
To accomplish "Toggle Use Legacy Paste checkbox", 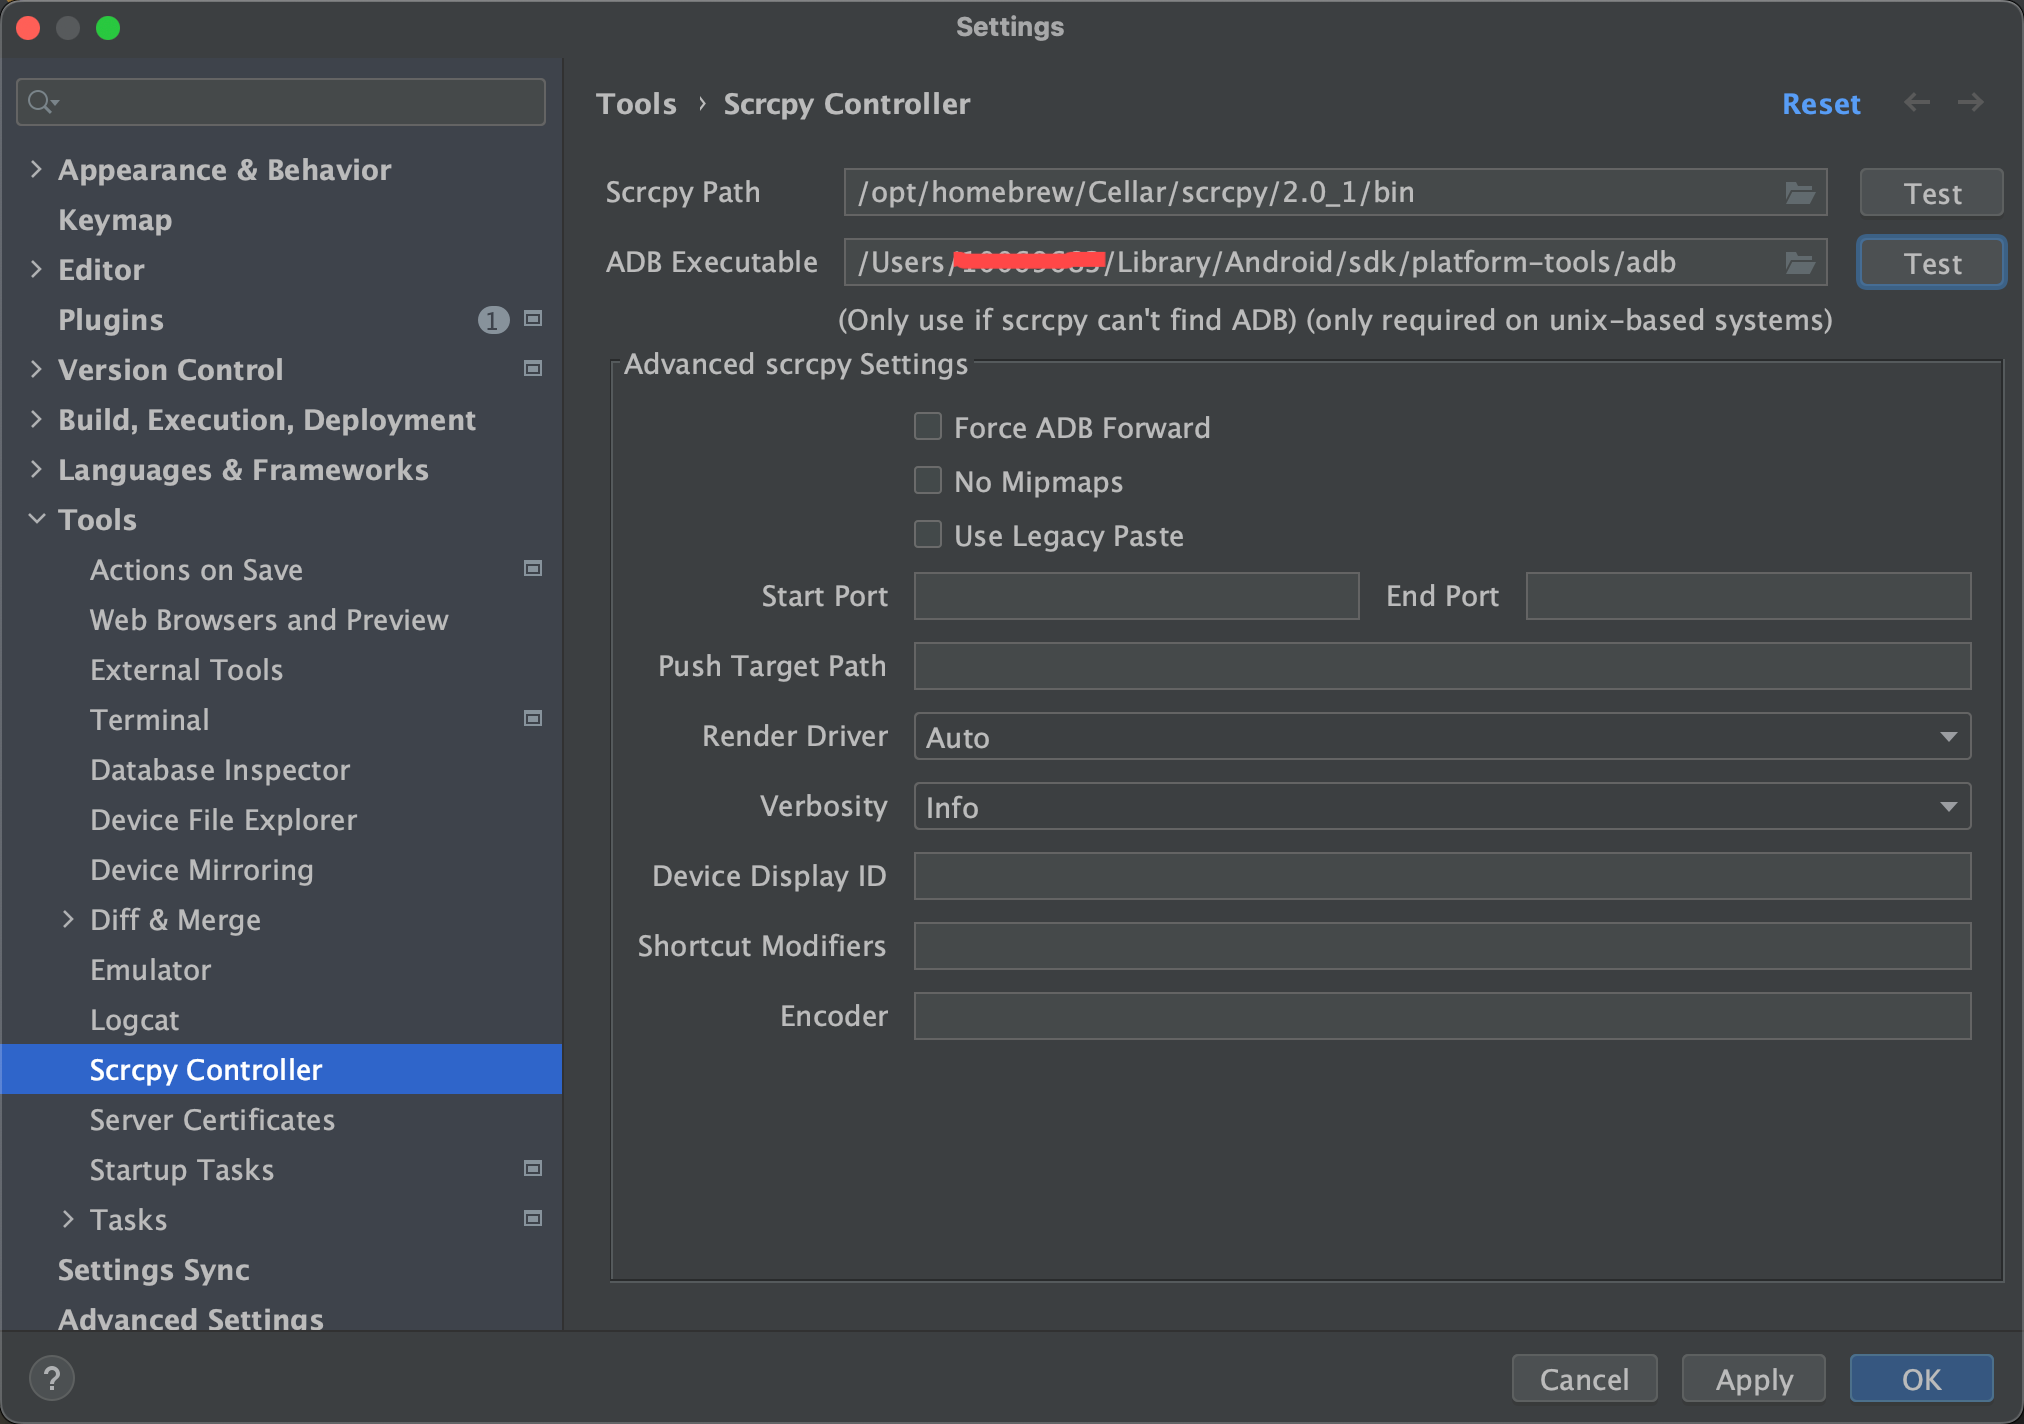I will (x=928, y=535).
